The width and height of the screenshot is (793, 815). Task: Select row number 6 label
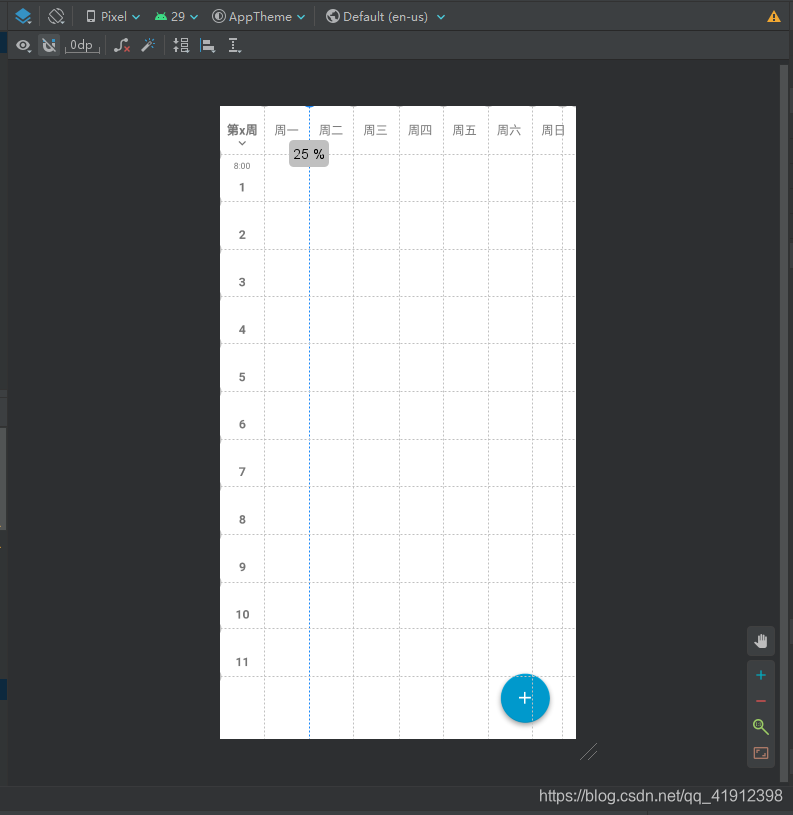242,424
